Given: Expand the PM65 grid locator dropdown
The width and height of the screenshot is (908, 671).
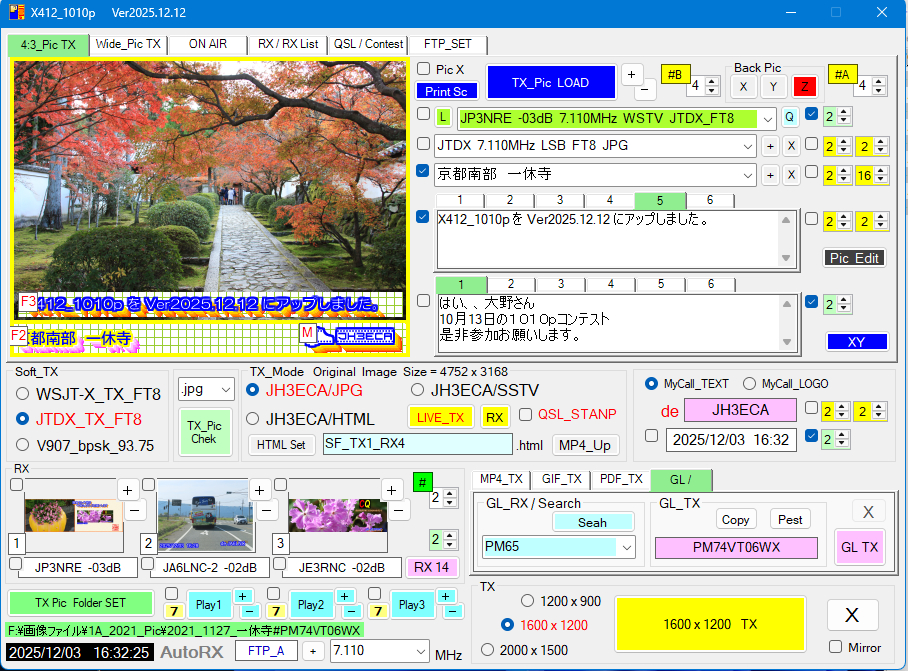Looking at the screenshot, I should (626, 548).
